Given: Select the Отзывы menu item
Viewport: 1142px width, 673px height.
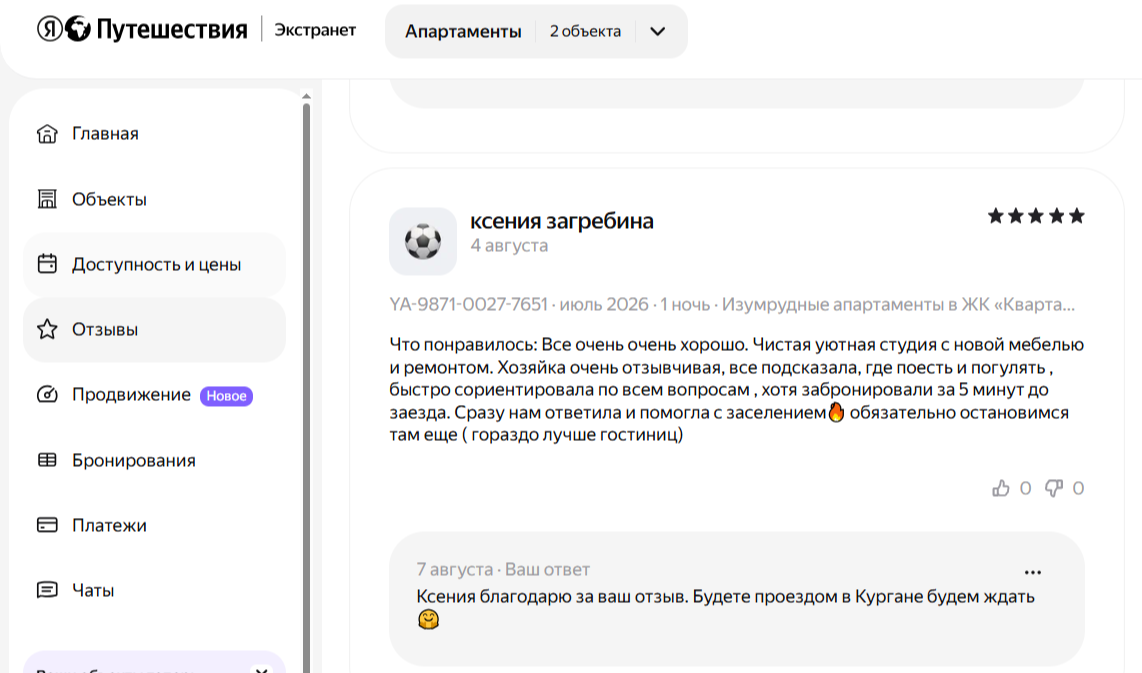Looking at the screenshot, I should [154, 329].
